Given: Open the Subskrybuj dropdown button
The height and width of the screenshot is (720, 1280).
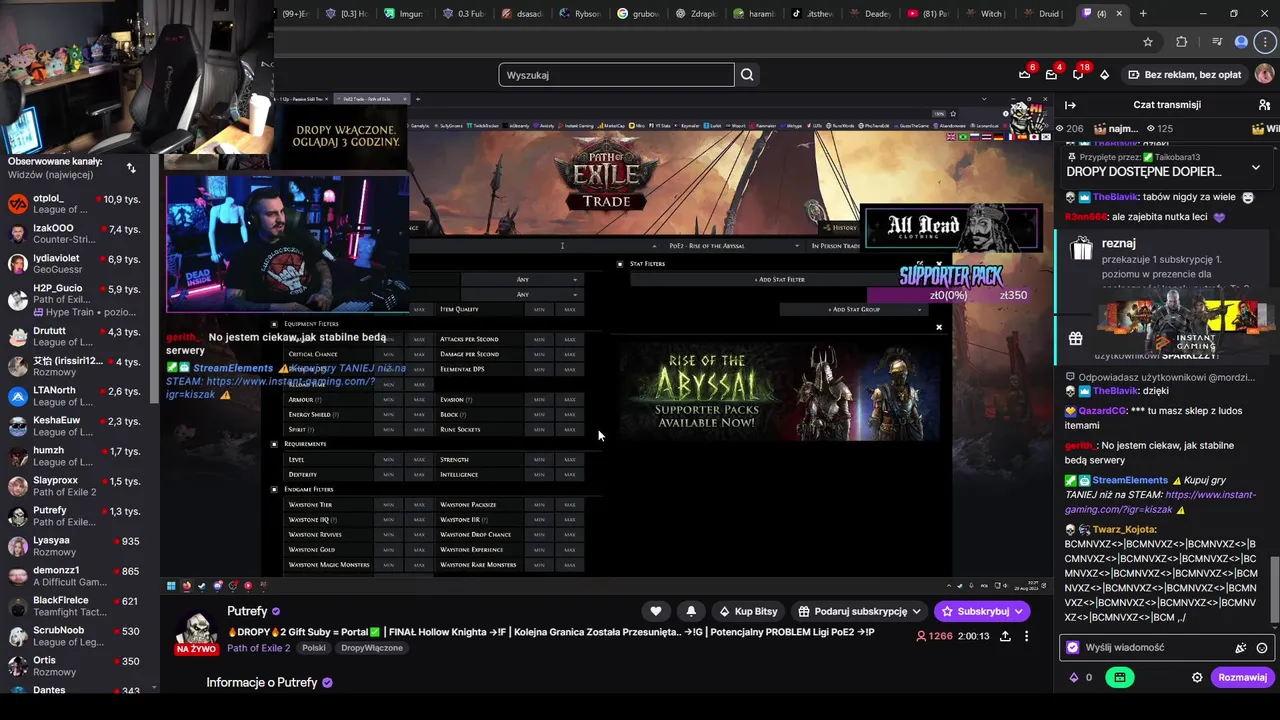Looking at the screenshot, I should (981, 611).
